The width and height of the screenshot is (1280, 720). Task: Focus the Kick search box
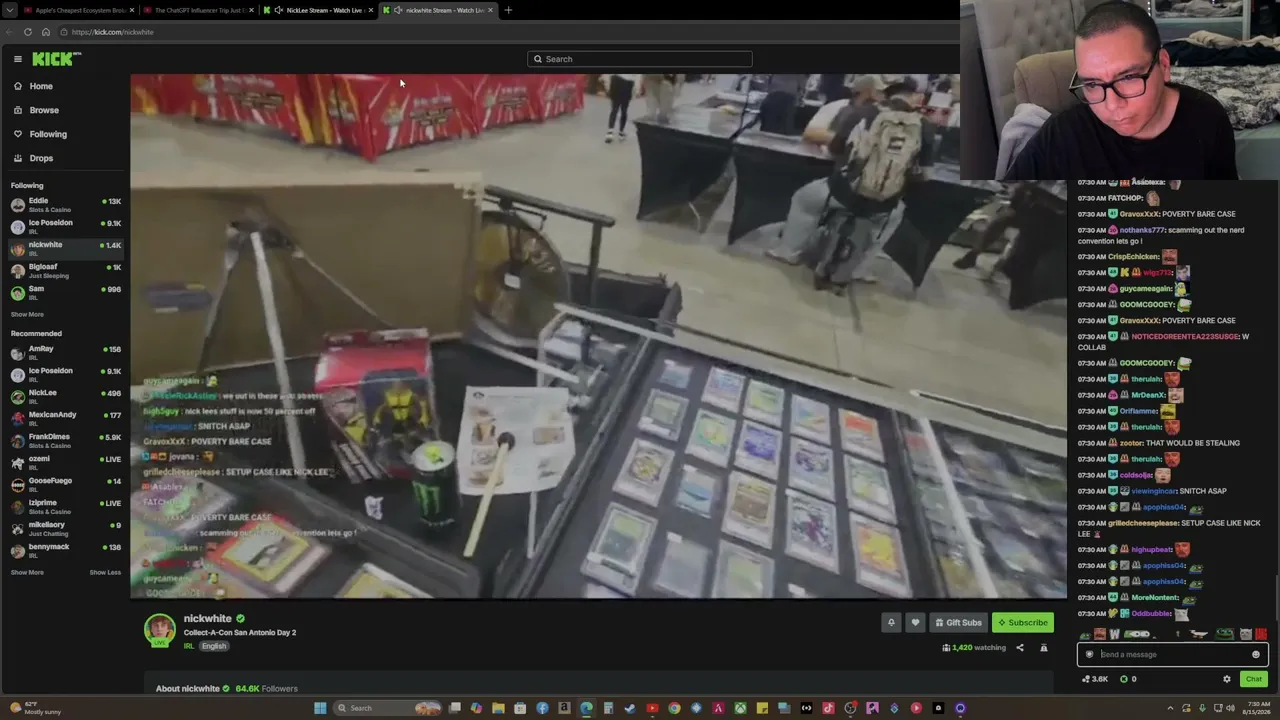click(x=640, y=59)
